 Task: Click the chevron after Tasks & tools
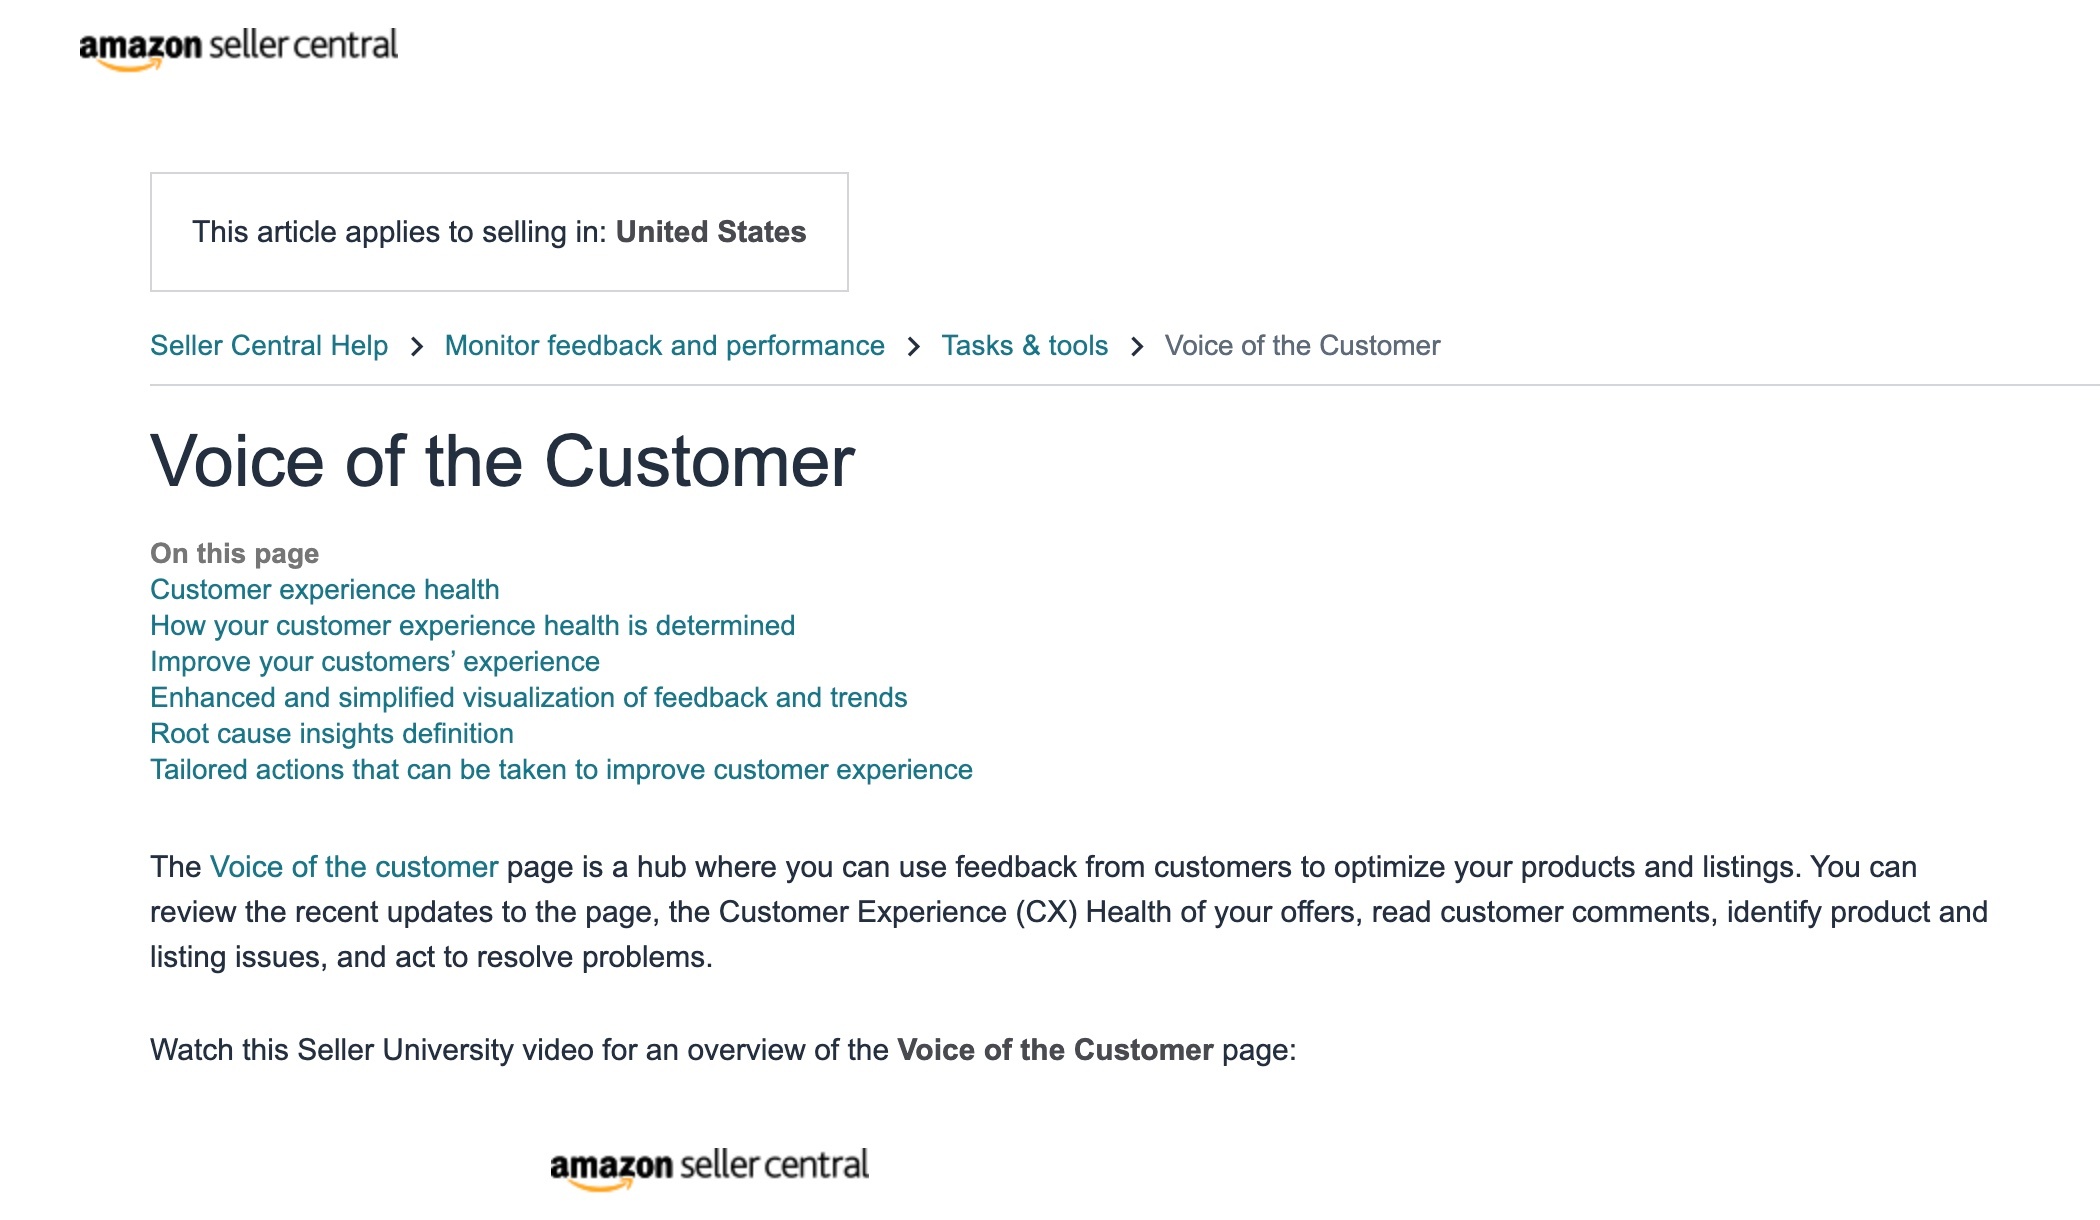coord(1138,346)
